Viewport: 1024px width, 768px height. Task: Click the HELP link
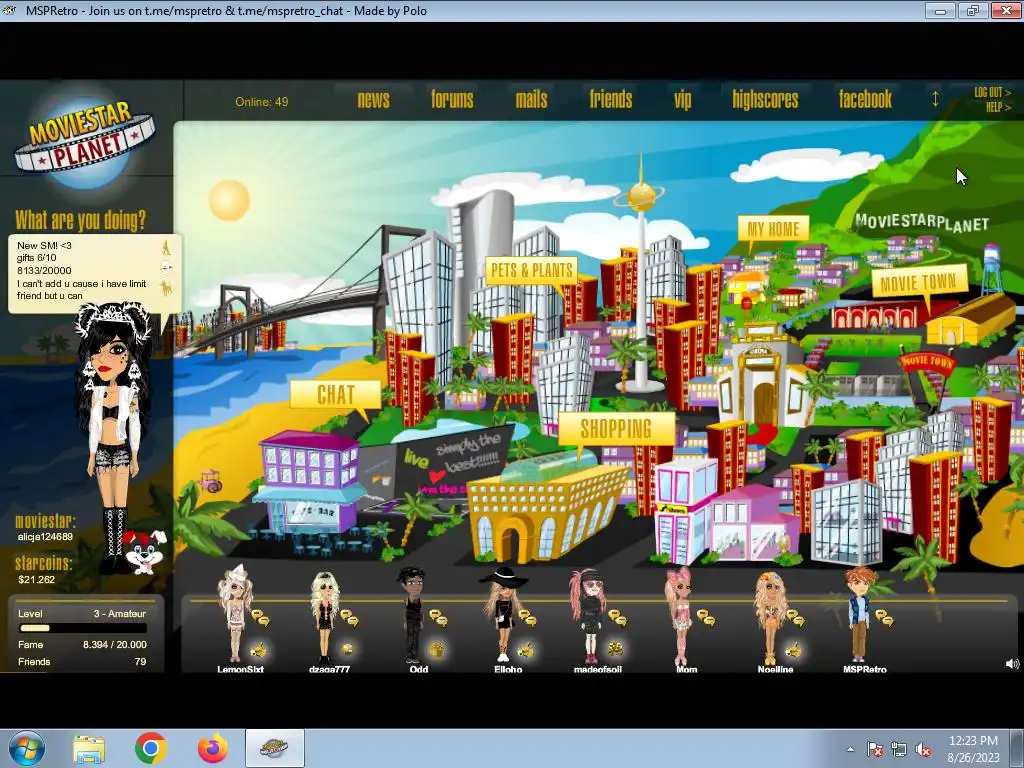tap(999, 107)
